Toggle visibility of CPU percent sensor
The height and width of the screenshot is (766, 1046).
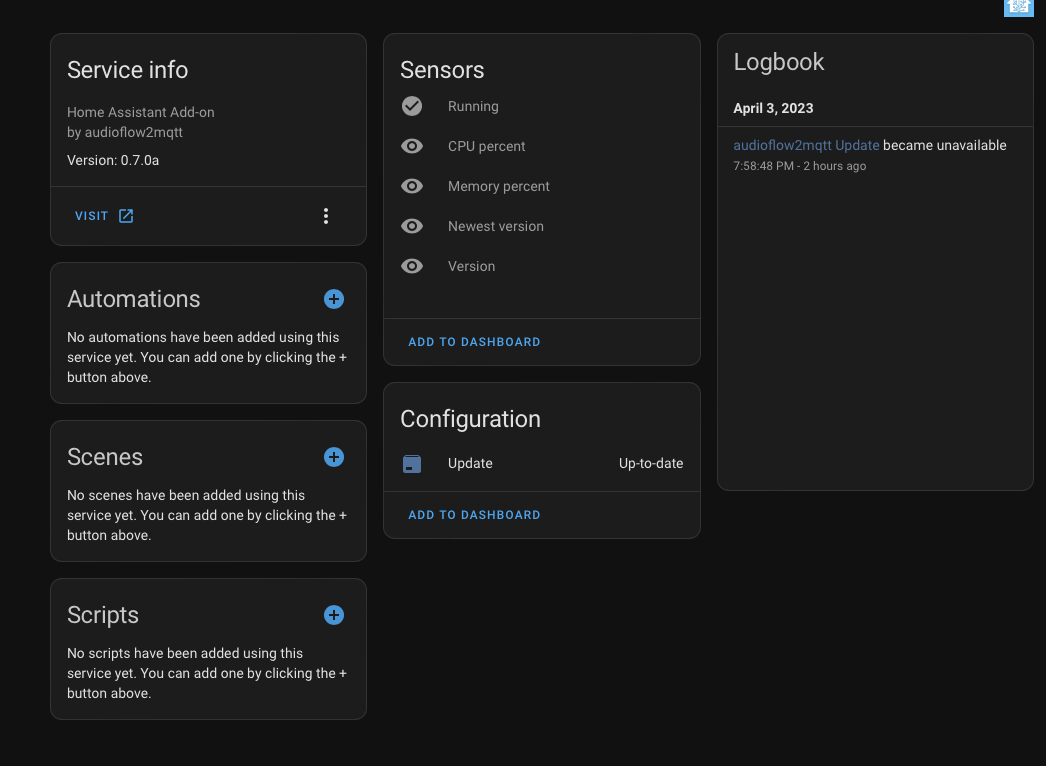(x=411, y=146)
